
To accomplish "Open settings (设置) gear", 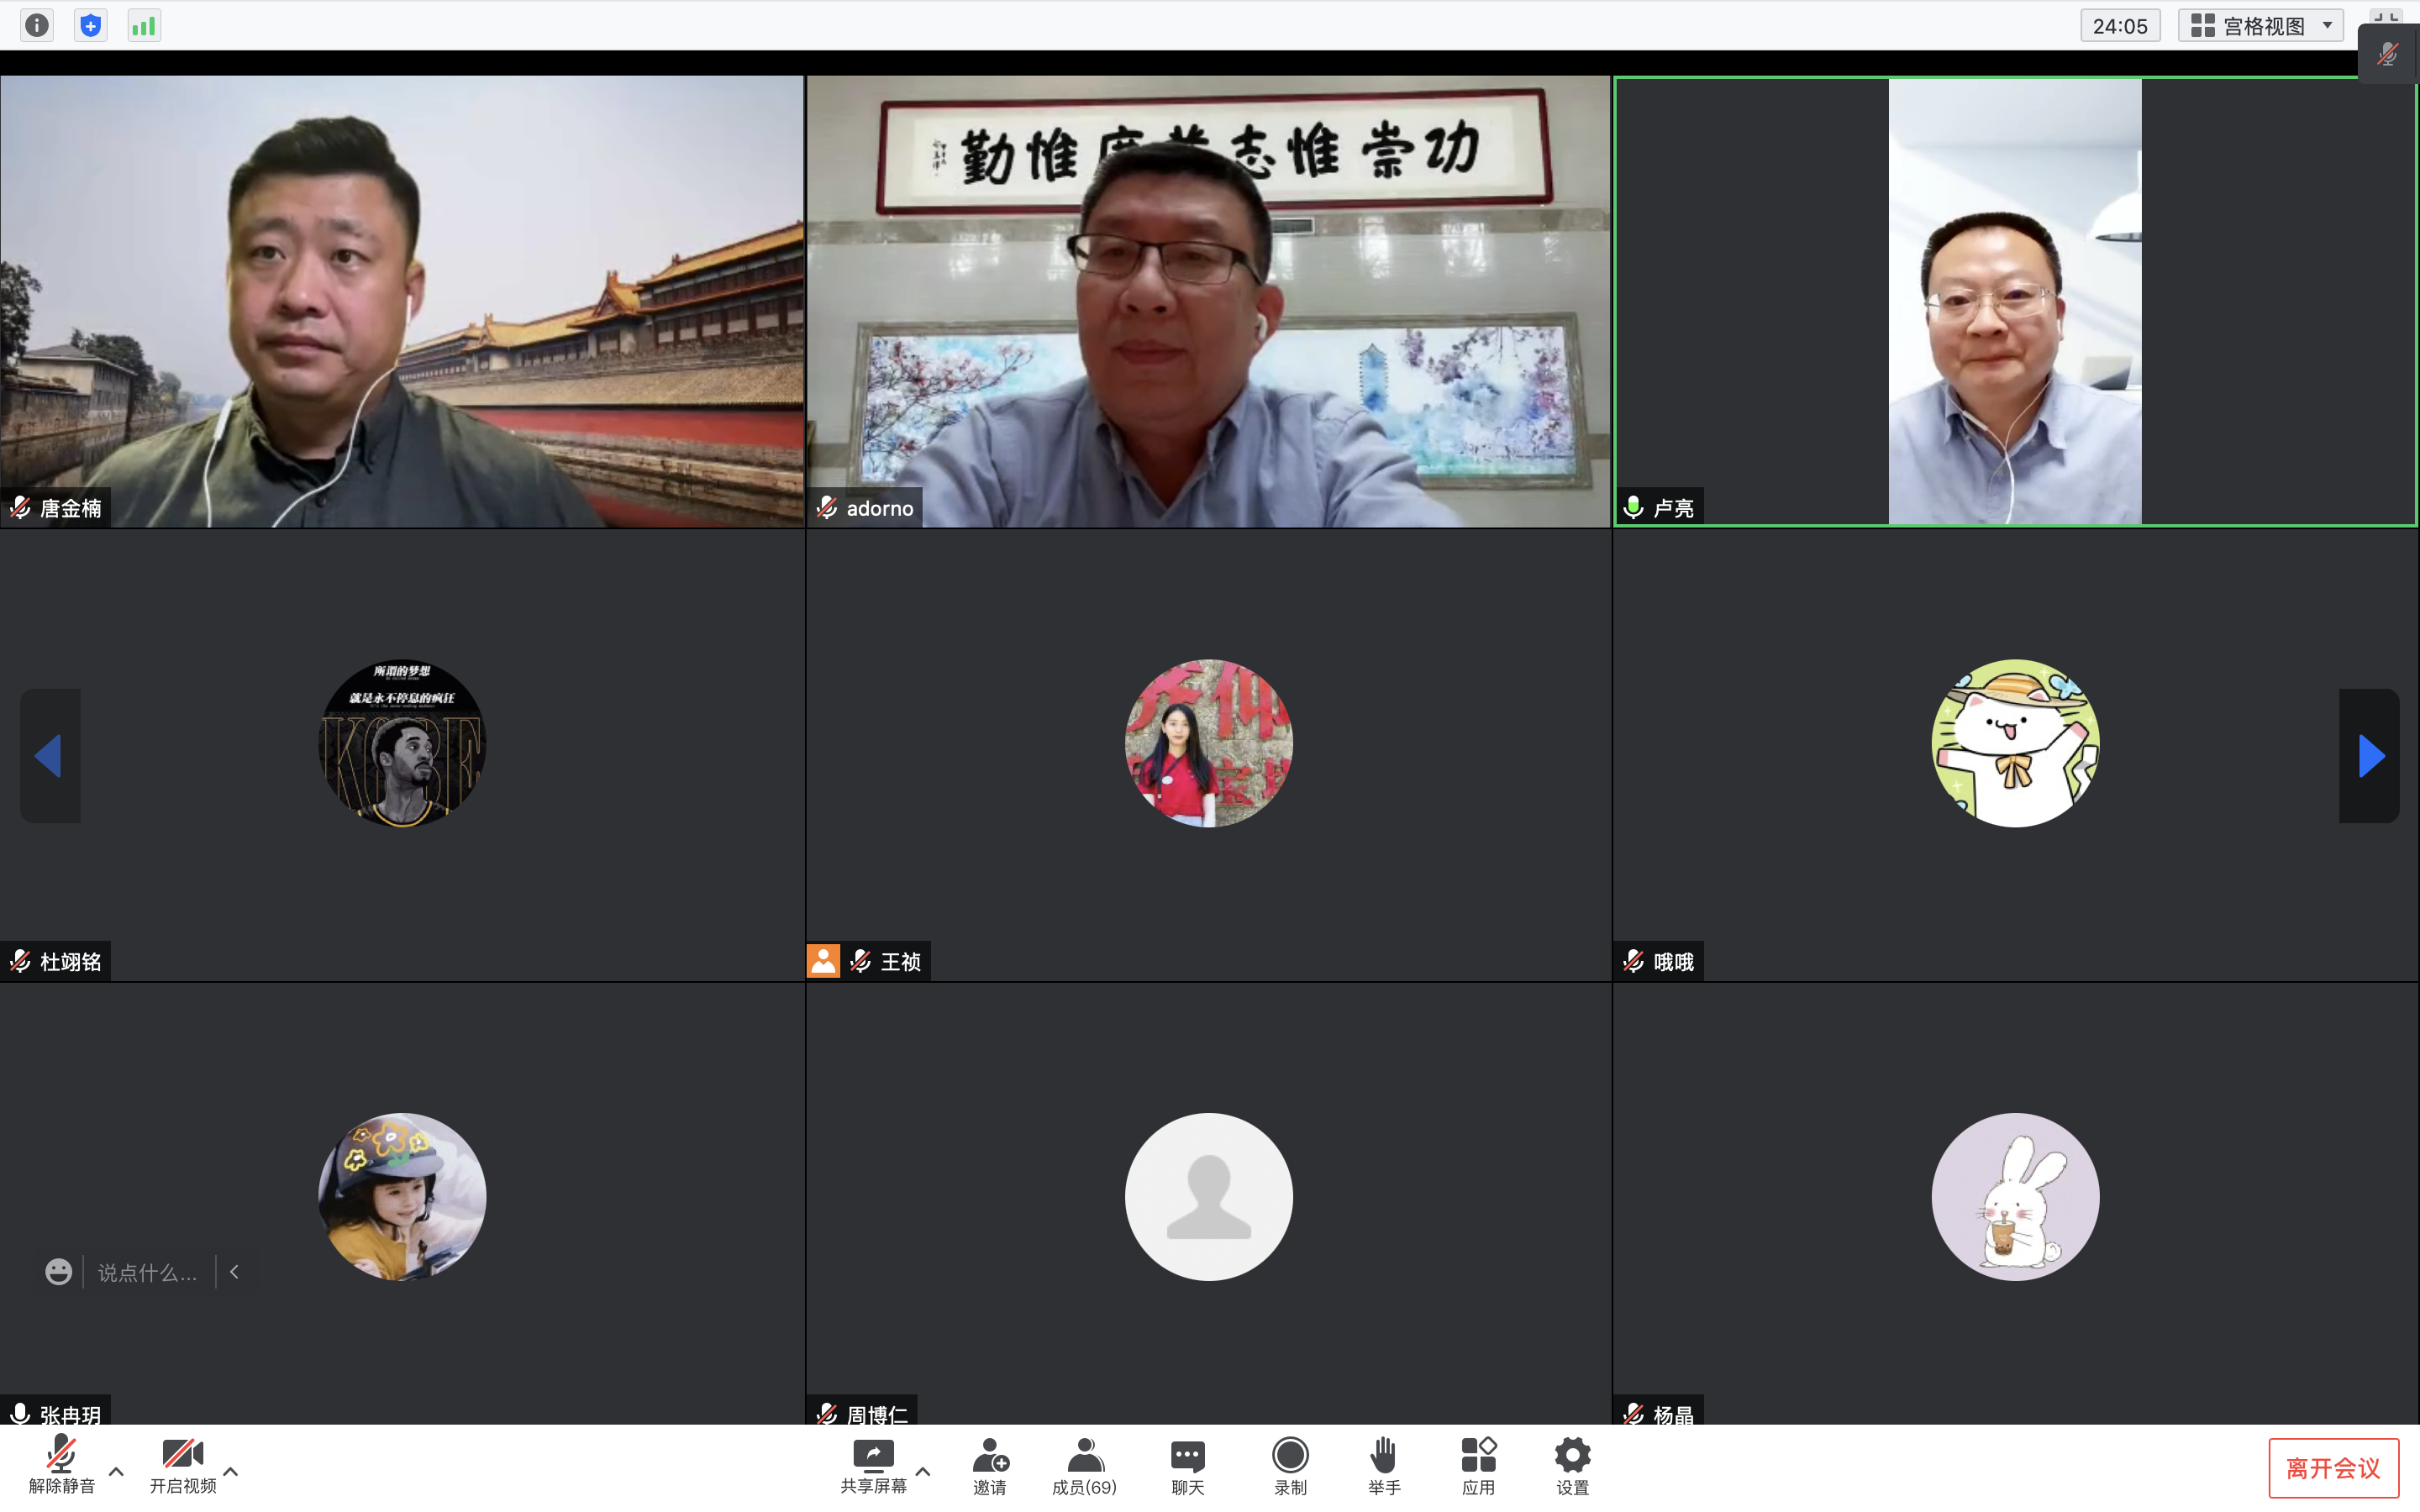I will (x=1572, y=1466).
